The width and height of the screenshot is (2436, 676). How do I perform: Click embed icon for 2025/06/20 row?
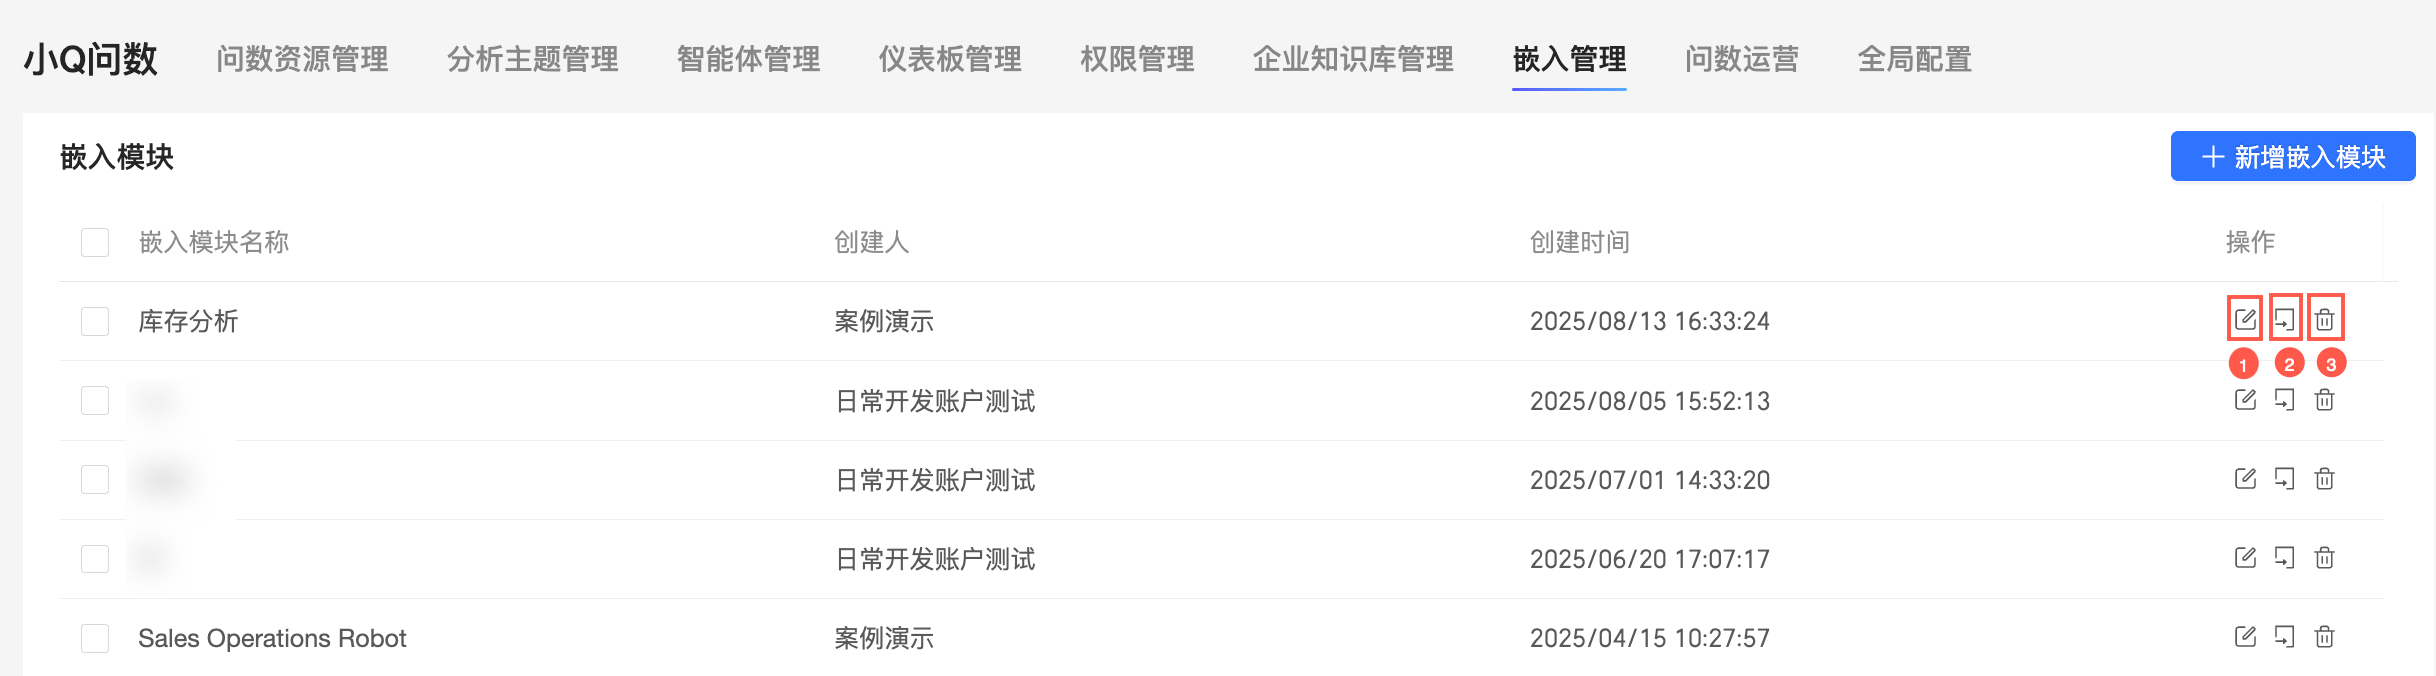tap(2285, 557)
